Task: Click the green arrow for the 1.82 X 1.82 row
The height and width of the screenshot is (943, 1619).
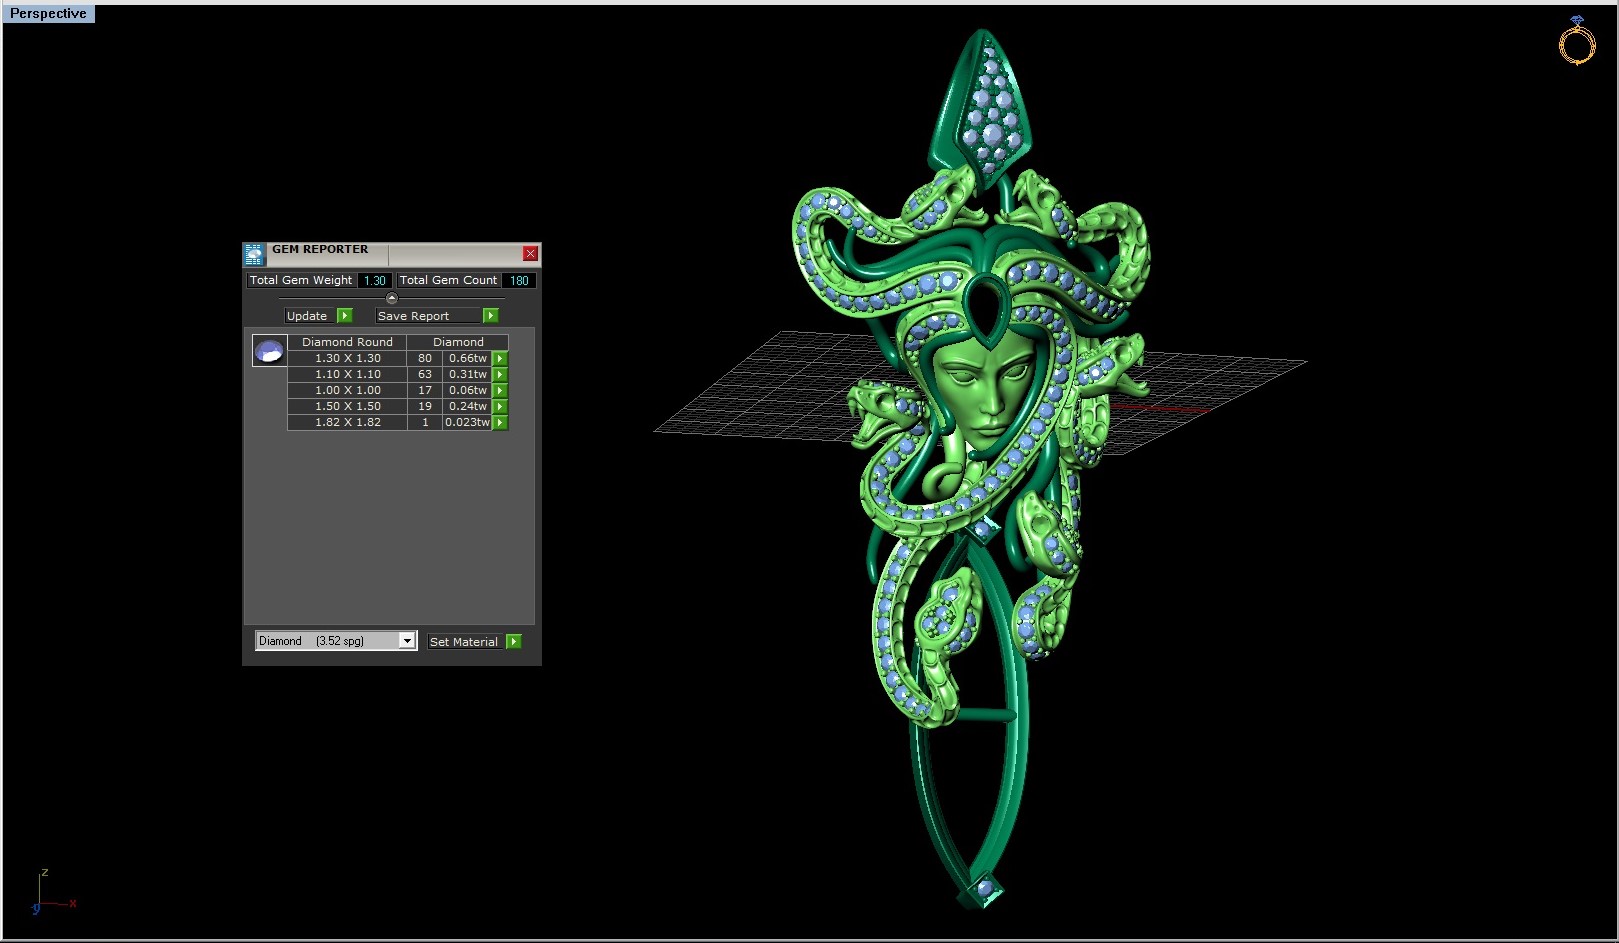Action: pyautogui.click(x=500, y=422)
